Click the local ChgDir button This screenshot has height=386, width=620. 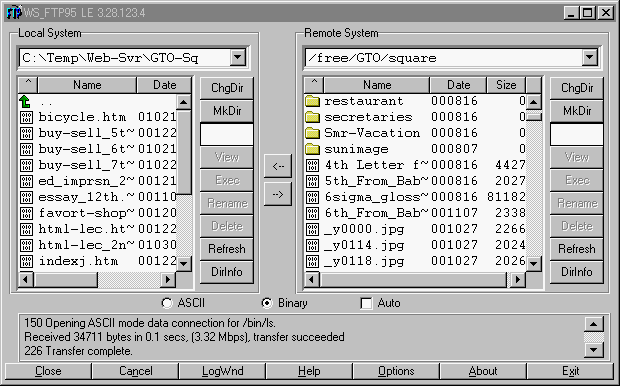[x=227, y=88]
